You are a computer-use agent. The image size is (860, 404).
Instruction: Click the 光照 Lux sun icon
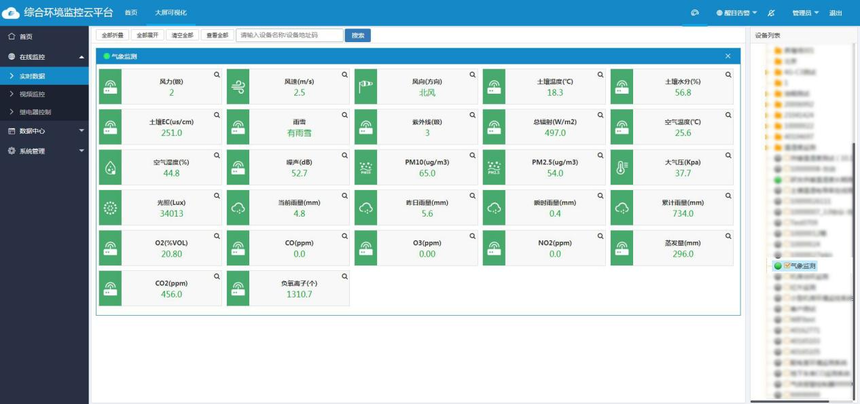[x=110, y=208]
